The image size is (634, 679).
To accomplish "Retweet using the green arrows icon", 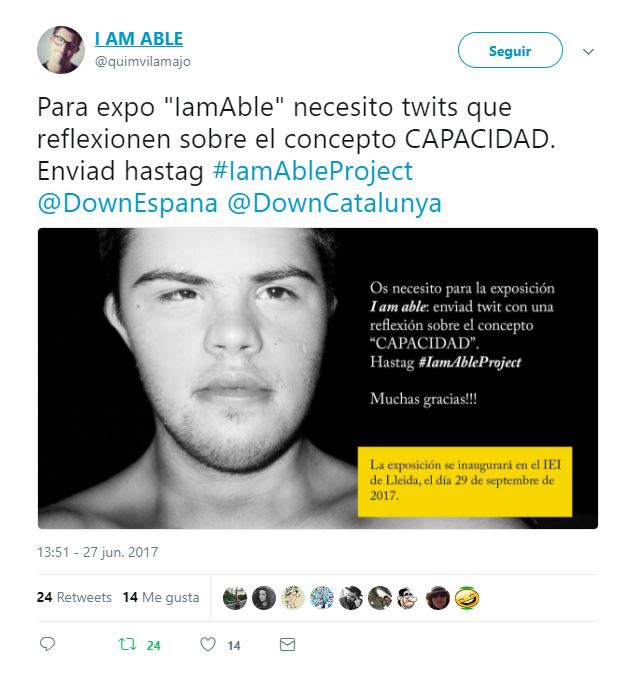I will click(x=127, y=645).
